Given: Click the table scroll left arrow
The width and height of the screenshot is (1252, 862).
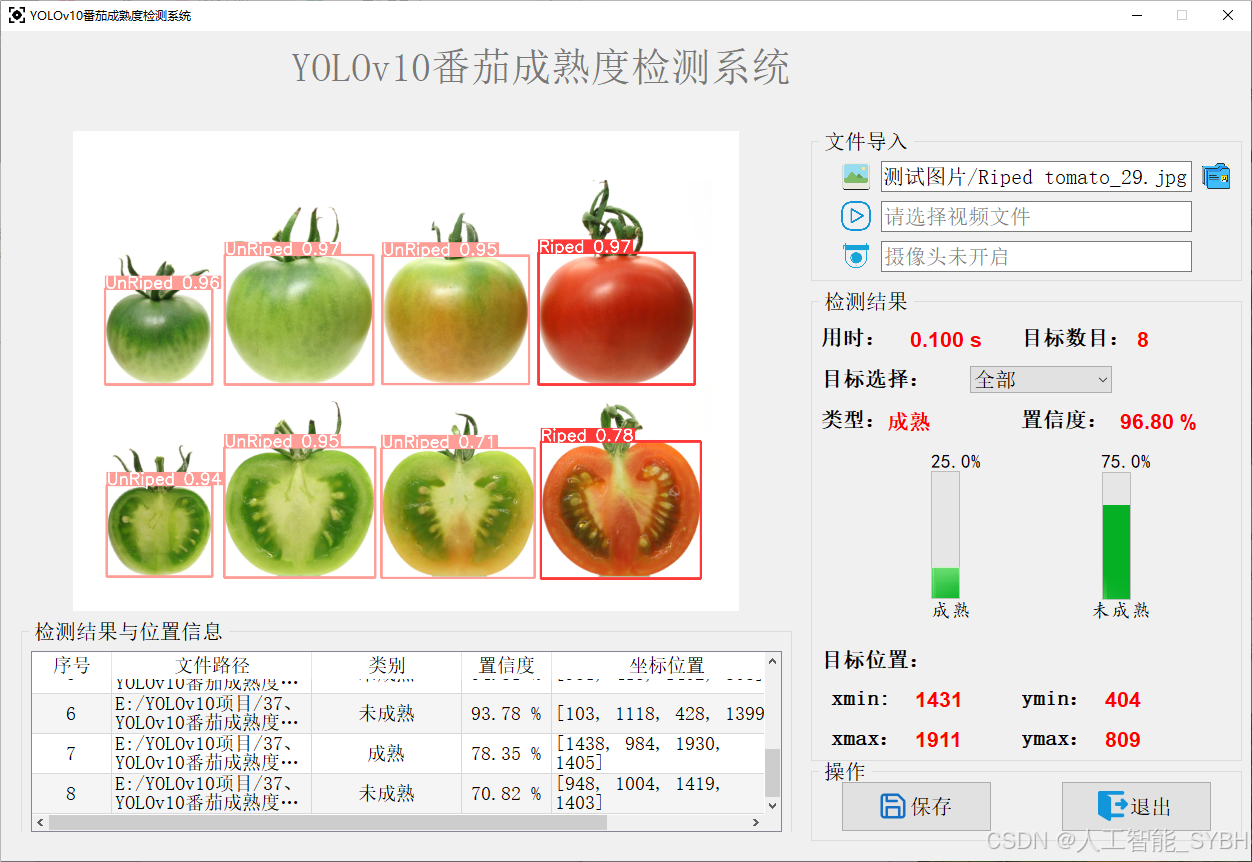Looking at the screenshot, I should (40, 823).
